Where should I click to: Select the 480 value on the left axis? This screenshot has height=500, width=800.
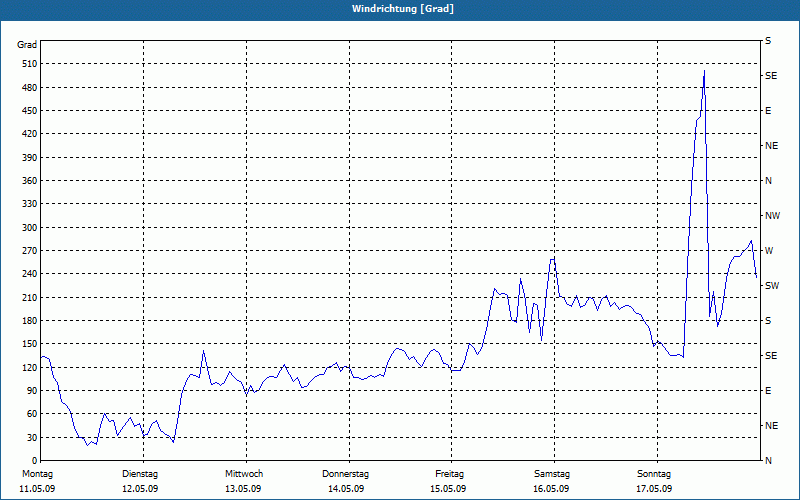point(30,88)
